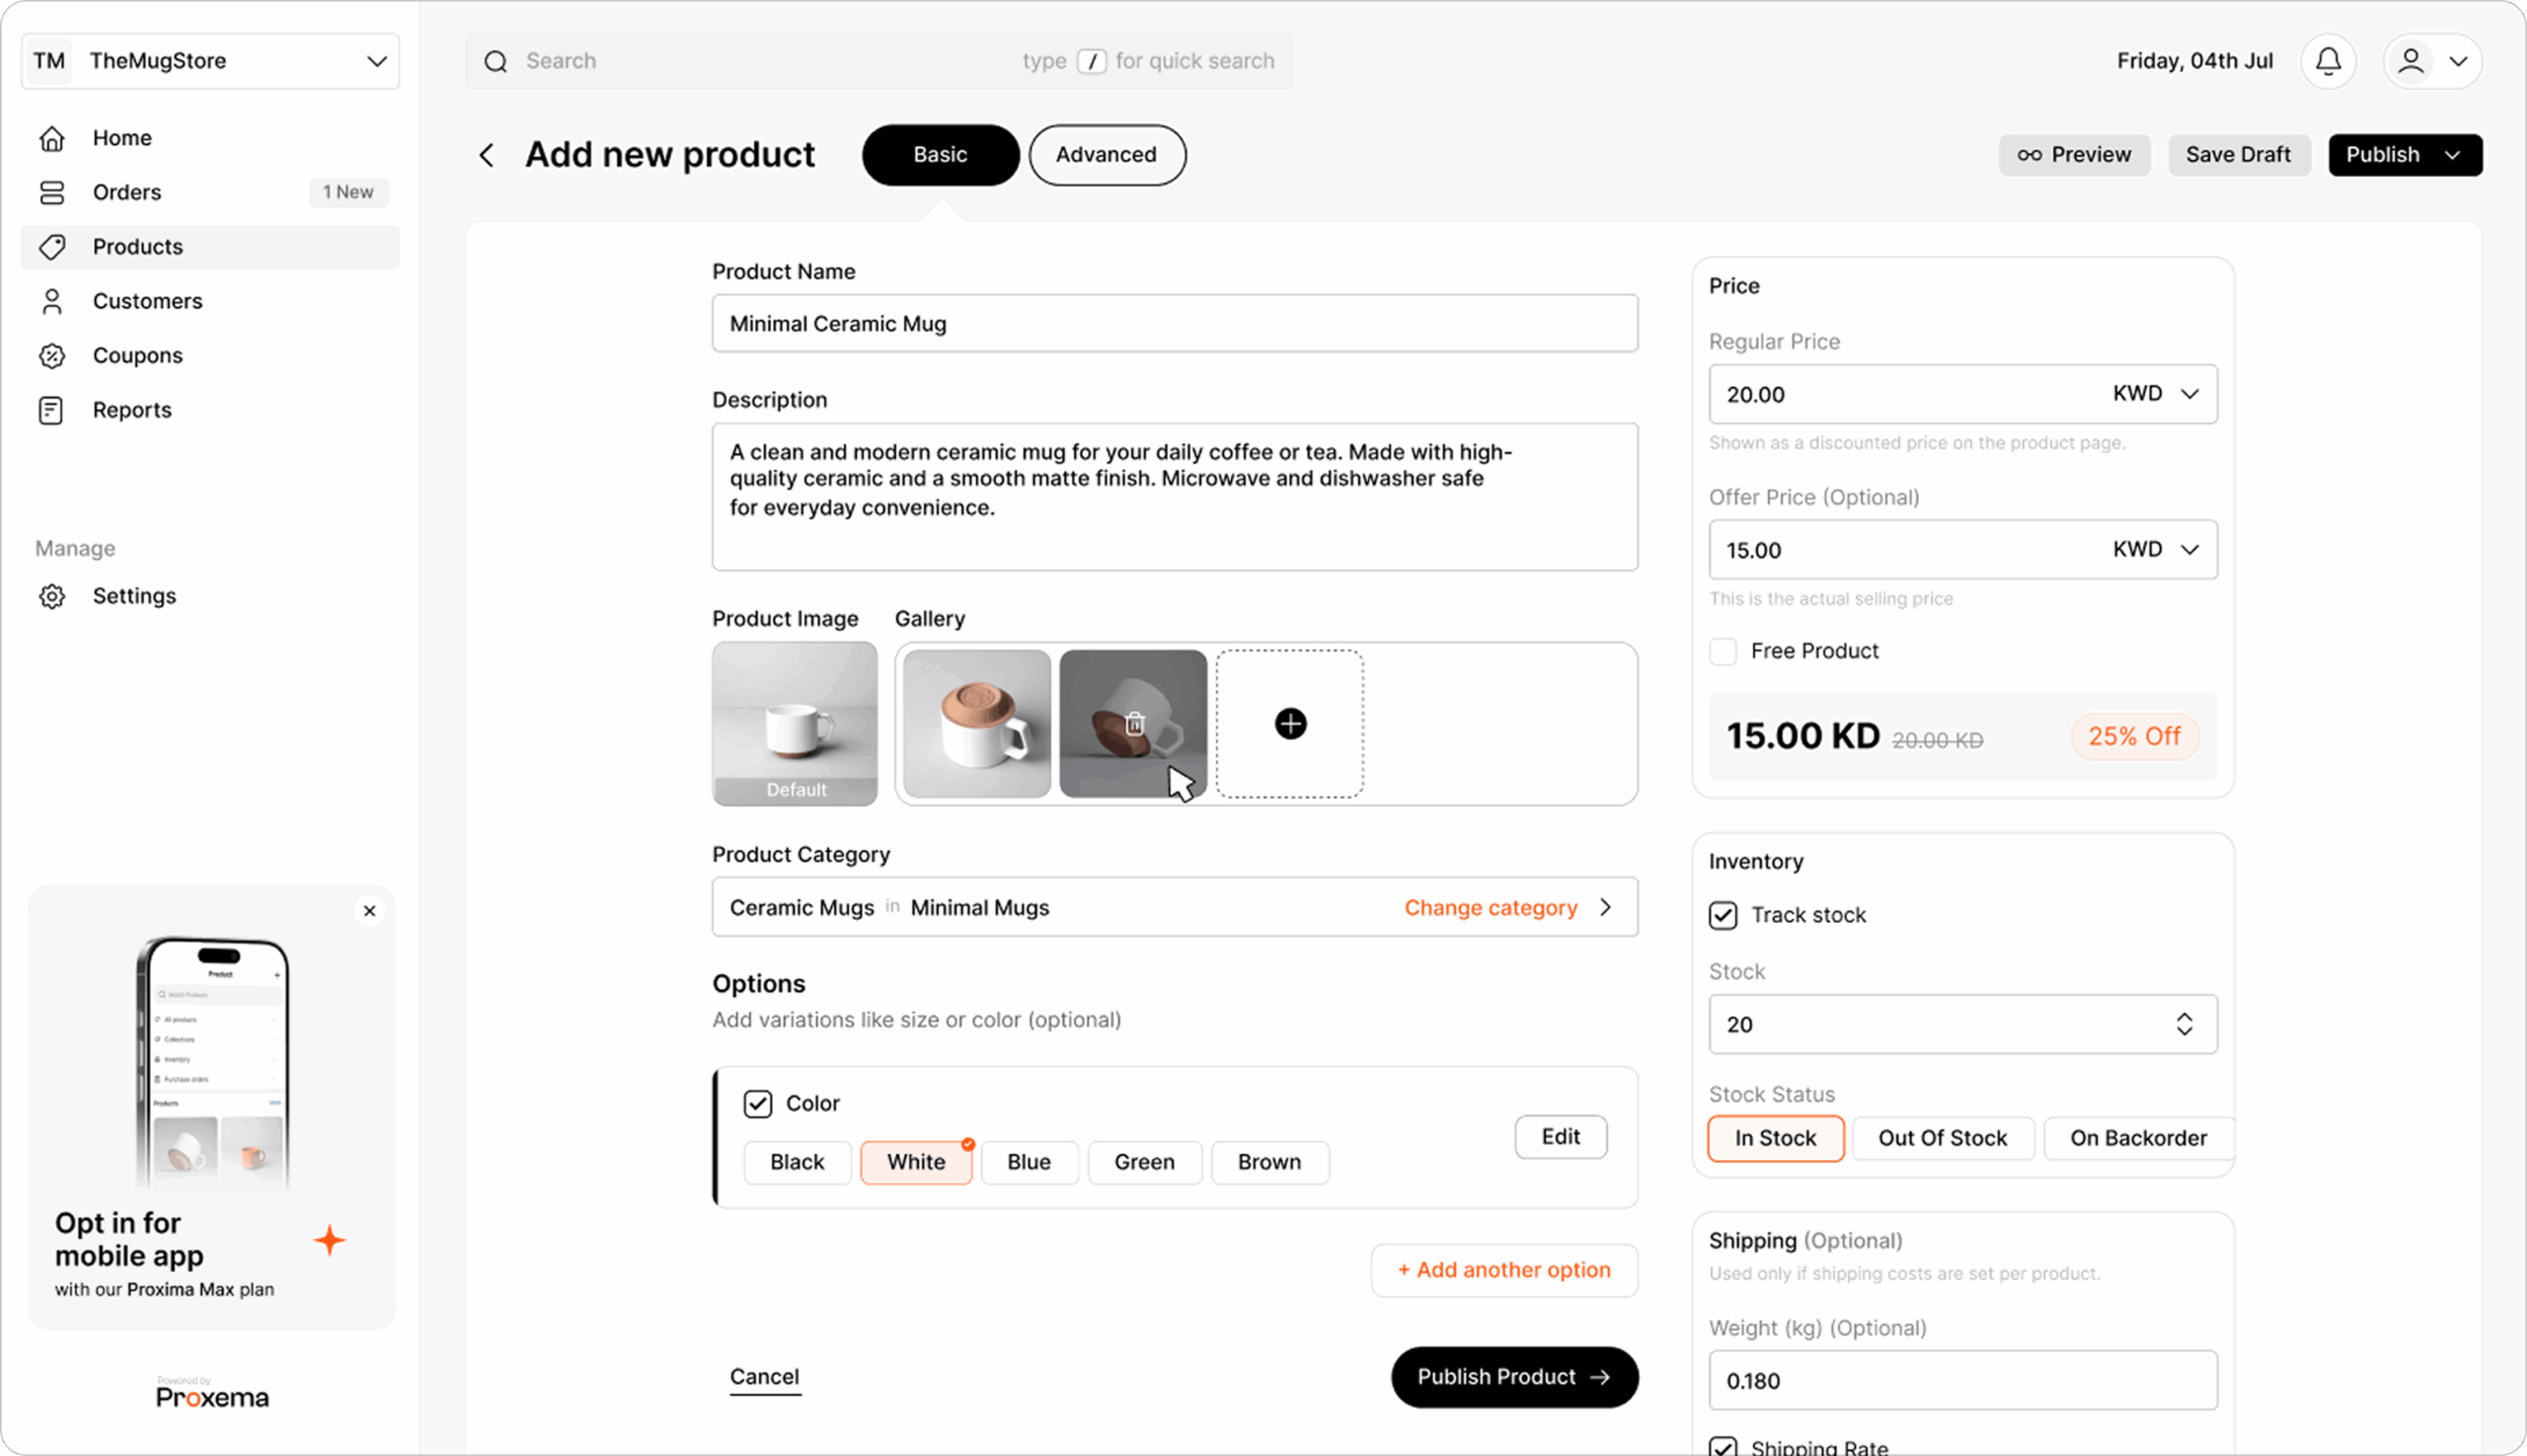Click Save Draft

[x=2238, y=155]
